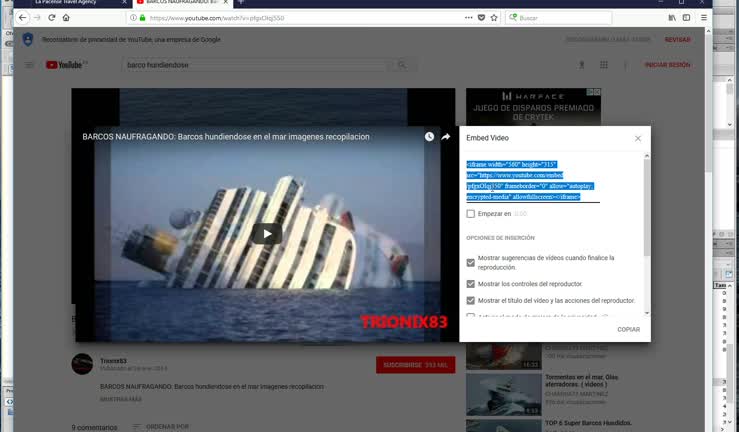The width and height of the screenshot is (739, 432).
Task: Open the YouTube settings three-dot icon
Action: [625, 65]
